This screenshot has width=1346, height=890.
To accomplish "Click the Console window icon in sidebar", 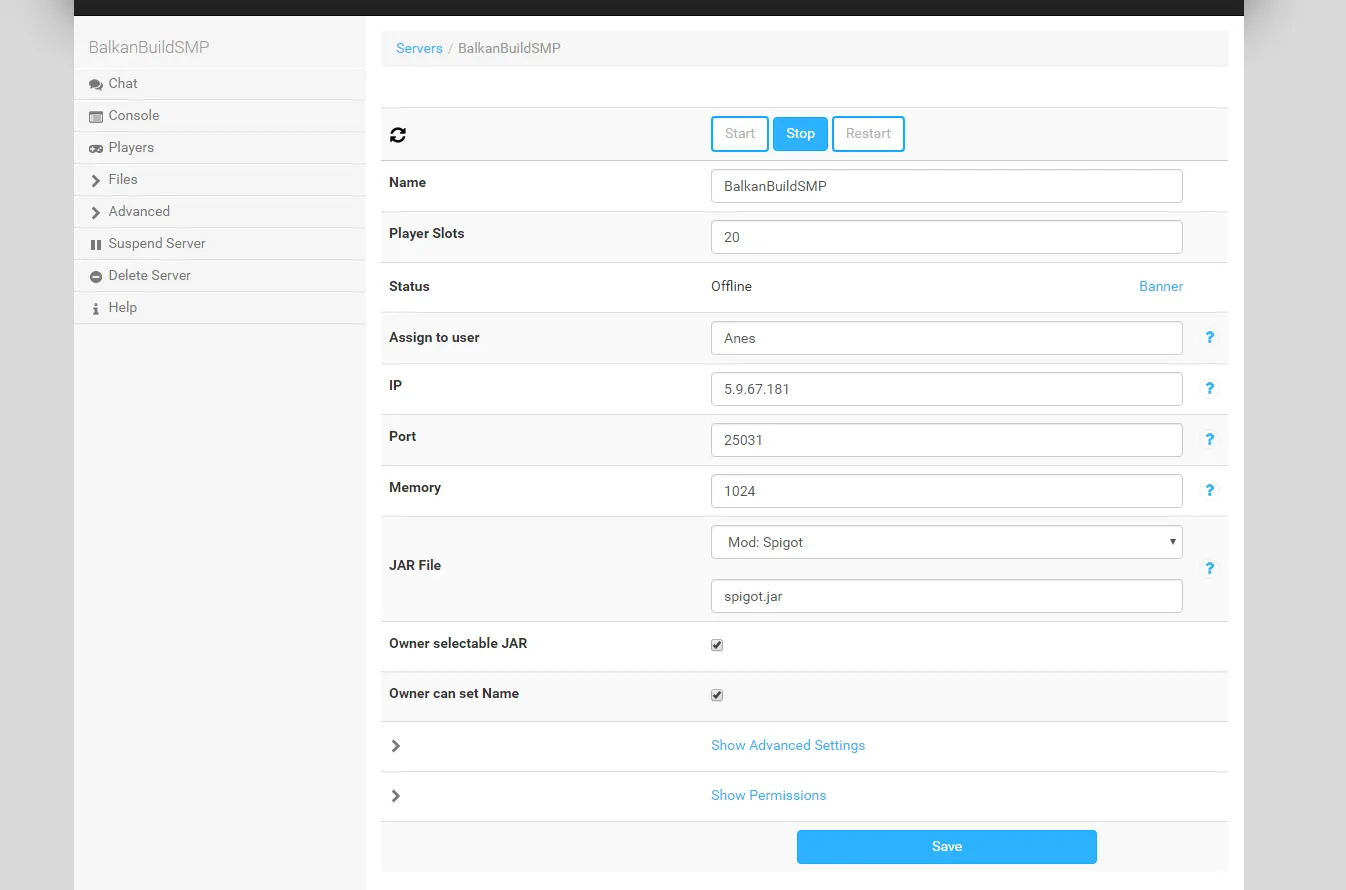I will pyautogui.click(x=96, y=117).
